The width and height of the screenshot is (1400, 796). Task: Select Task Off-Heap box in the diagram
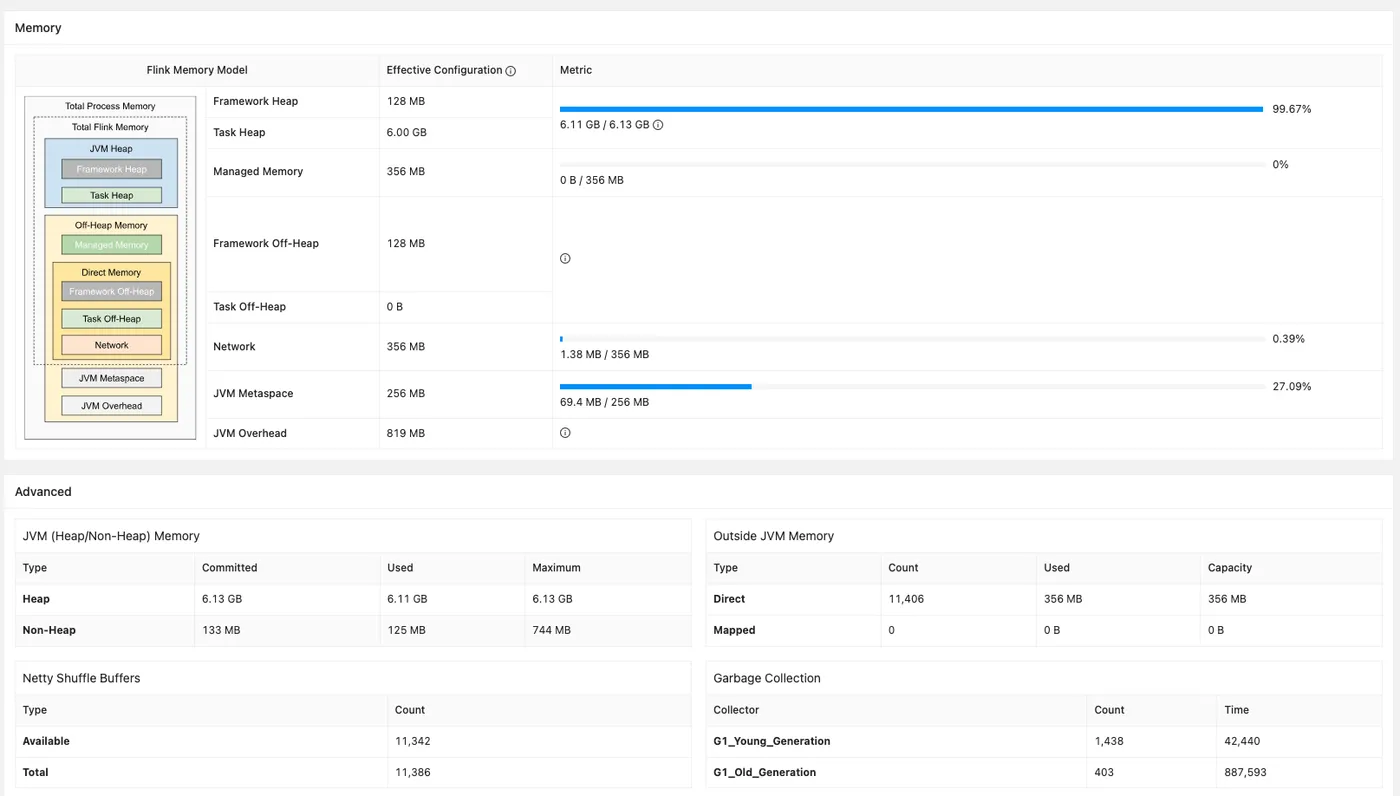pos(111,319)
